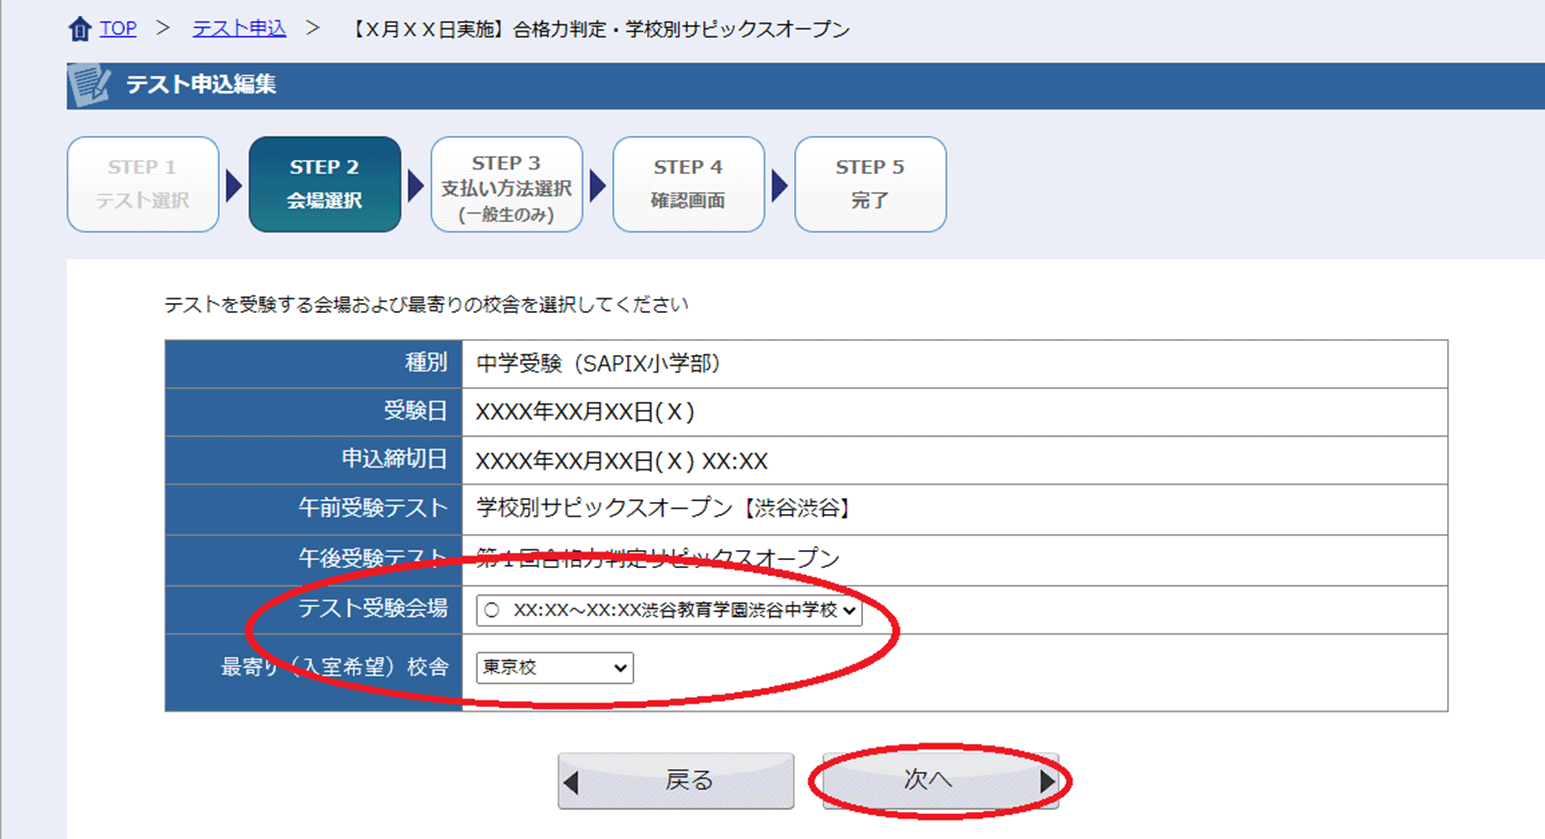Jump to the STEP 5 完了 tab

(870, 185)
